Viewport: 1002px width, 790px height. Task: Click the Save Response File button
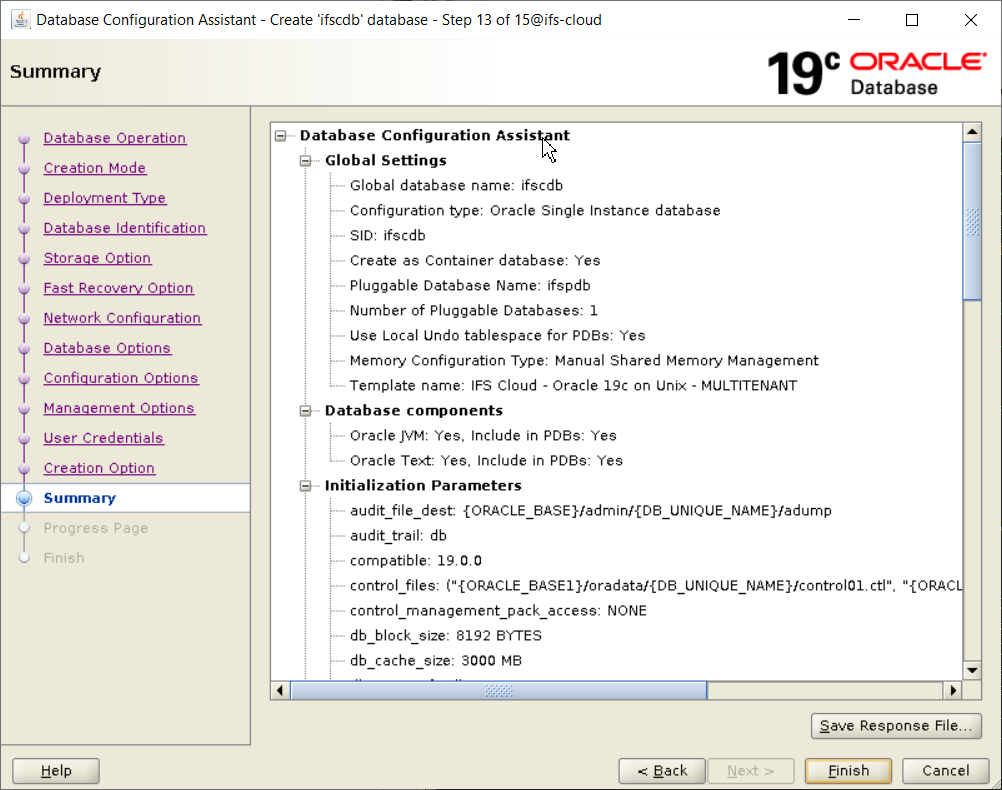tap(896, 726)
